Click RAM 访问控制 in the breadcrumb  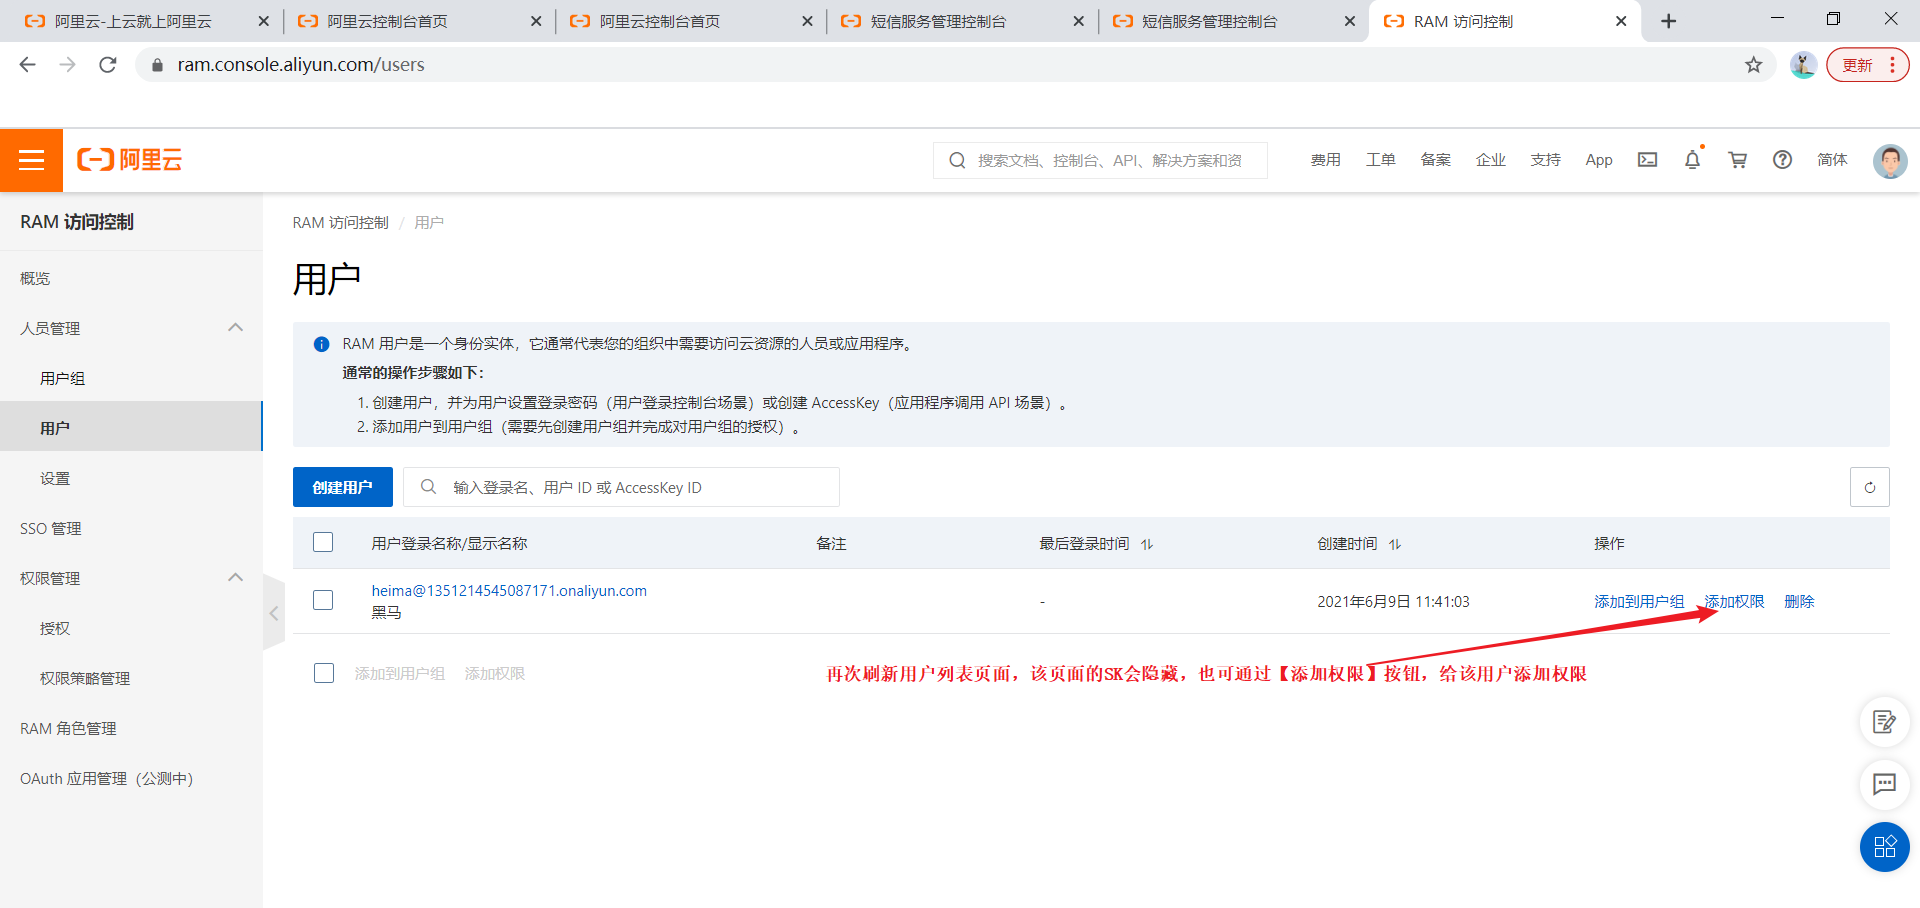340,223
